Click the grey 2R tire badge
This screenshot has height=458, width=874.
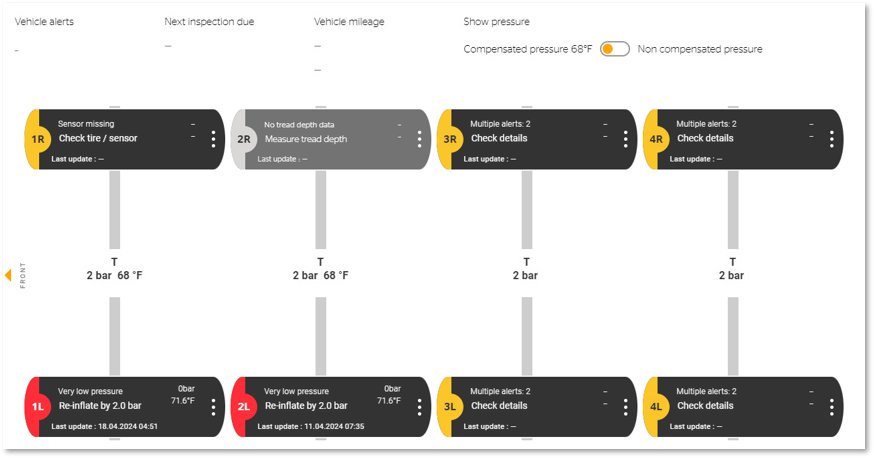click(x=244, y=139)
